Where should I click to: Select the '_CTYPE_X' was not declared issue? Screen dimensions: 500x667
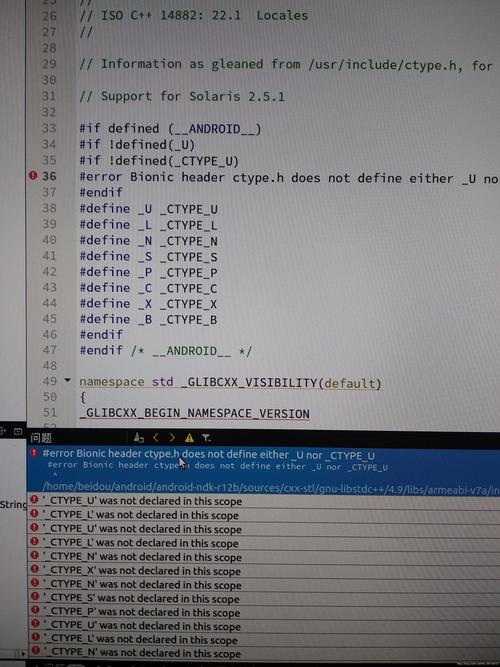coord(263,571)
